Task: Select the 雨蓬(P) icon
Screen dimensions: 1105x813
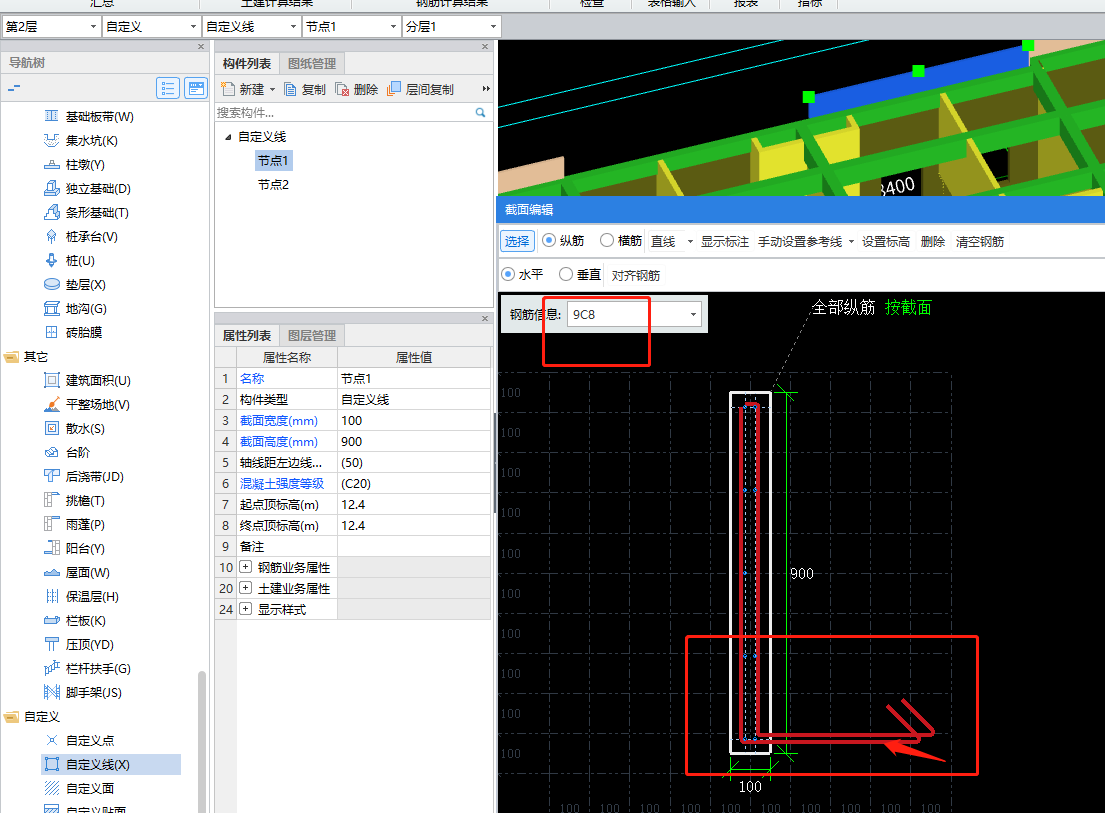Action: (51, 524)
